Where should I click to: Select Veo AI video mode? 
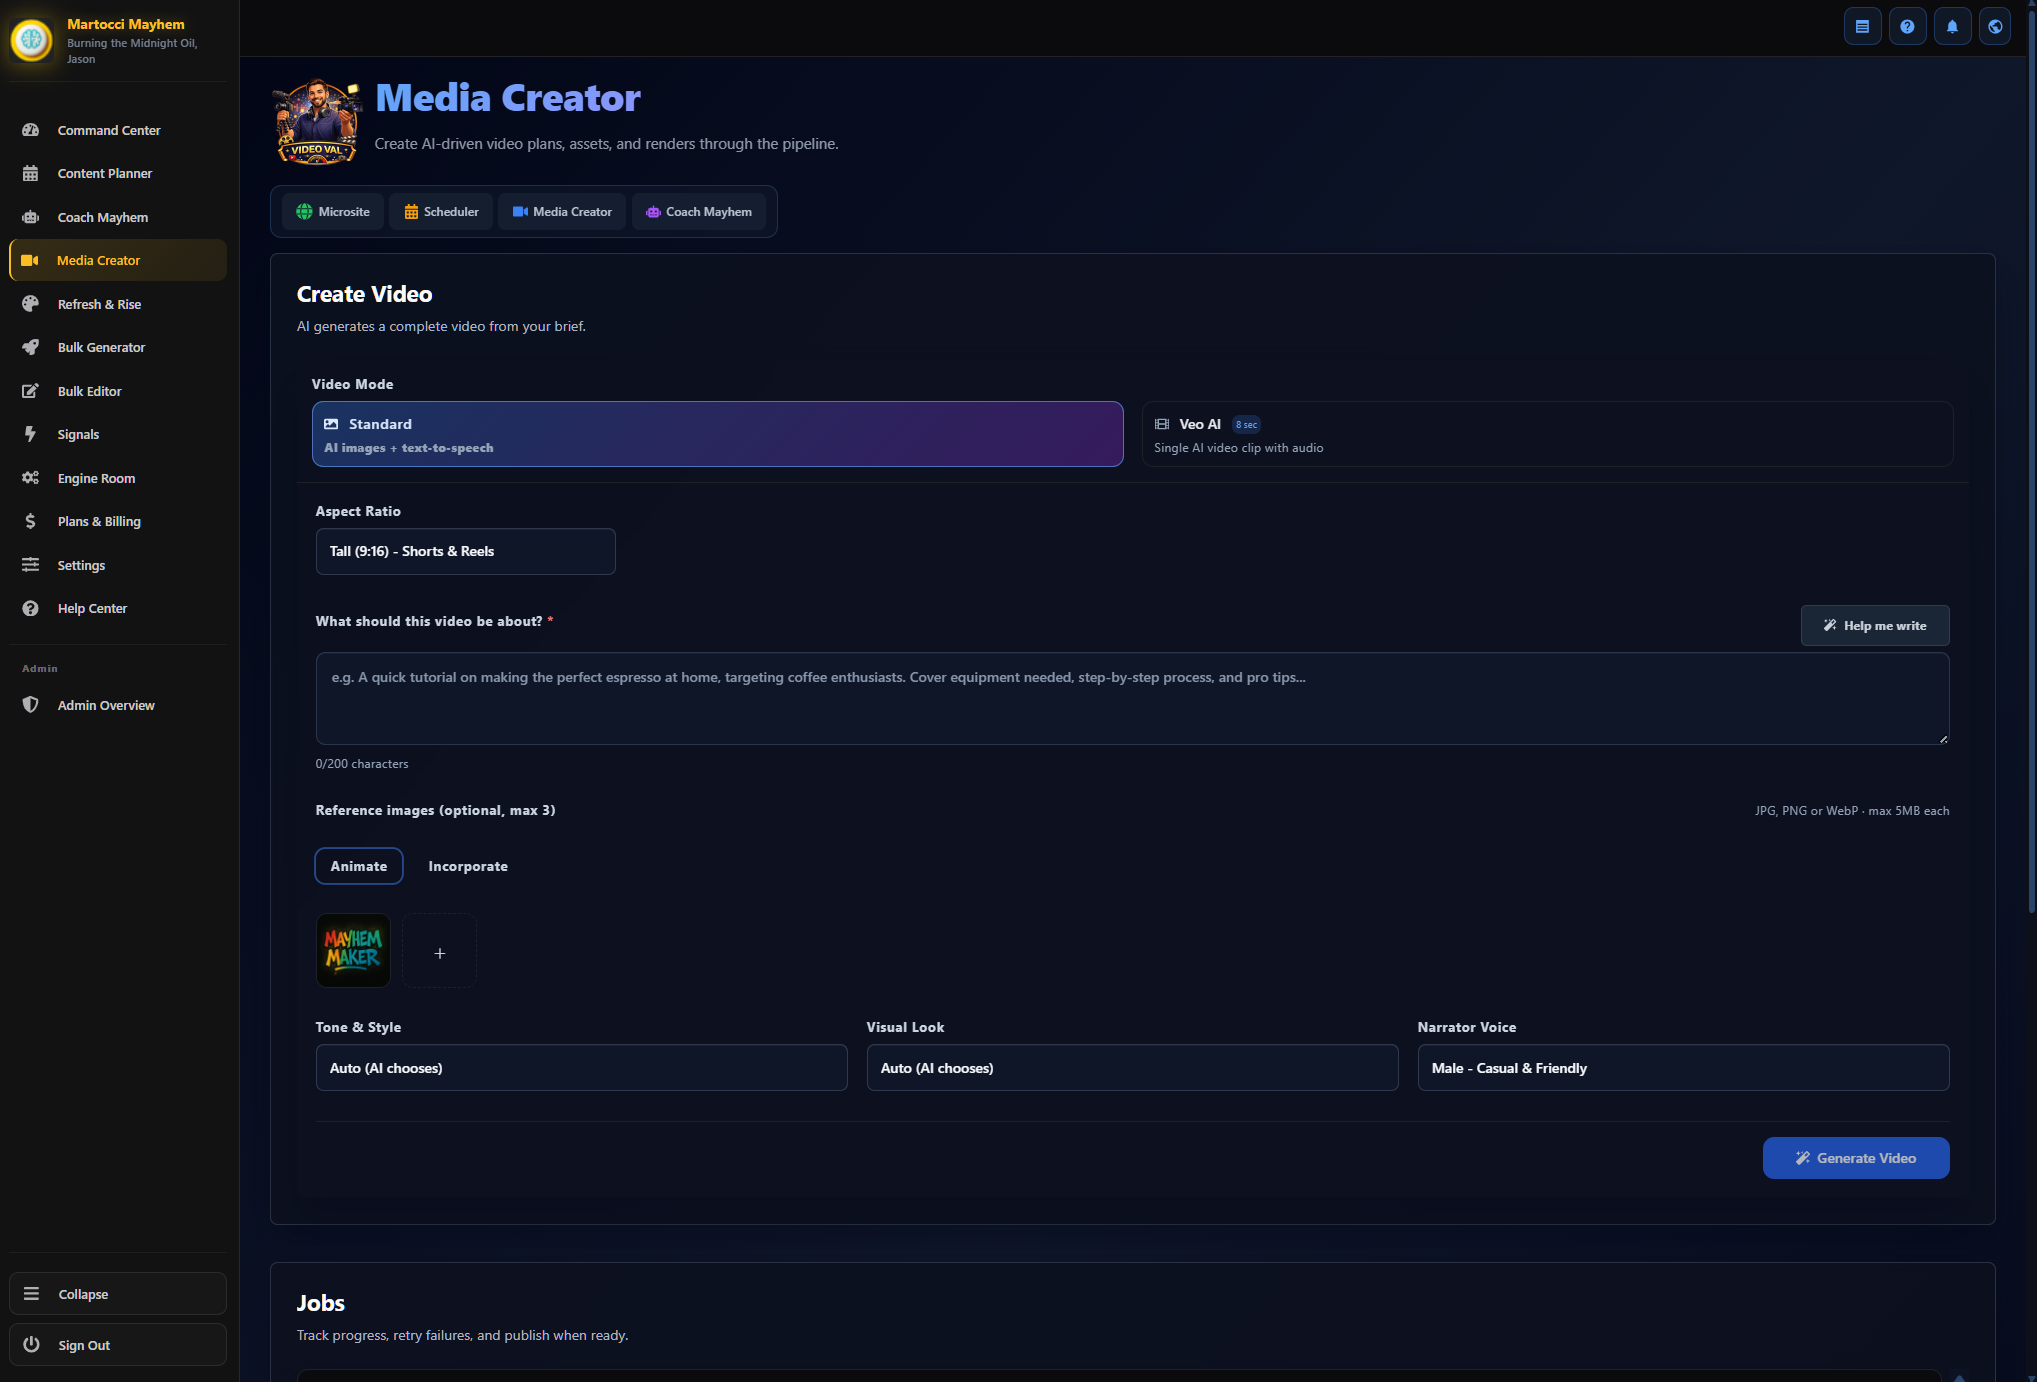1546,434
